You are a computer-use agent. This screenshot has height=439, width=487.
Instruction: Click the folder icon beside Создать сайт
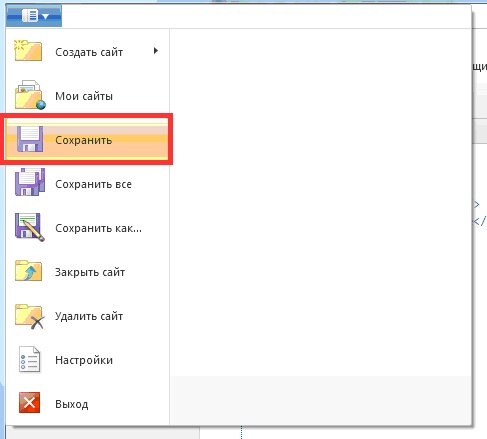28,51
